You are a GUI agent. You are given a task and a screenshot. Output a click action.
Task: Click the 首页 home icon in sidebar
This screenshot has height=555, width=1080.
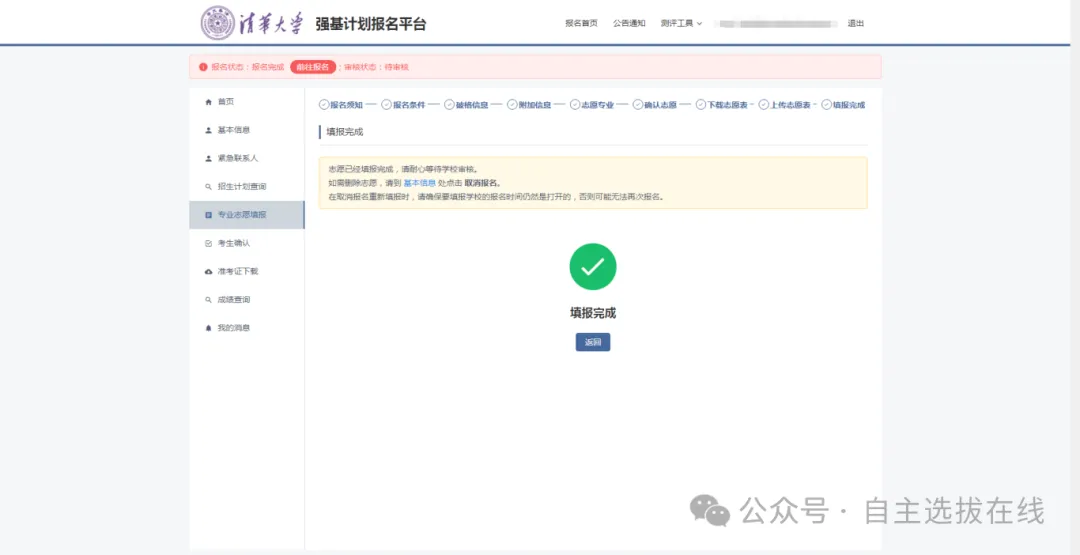(x=208, y=102)
